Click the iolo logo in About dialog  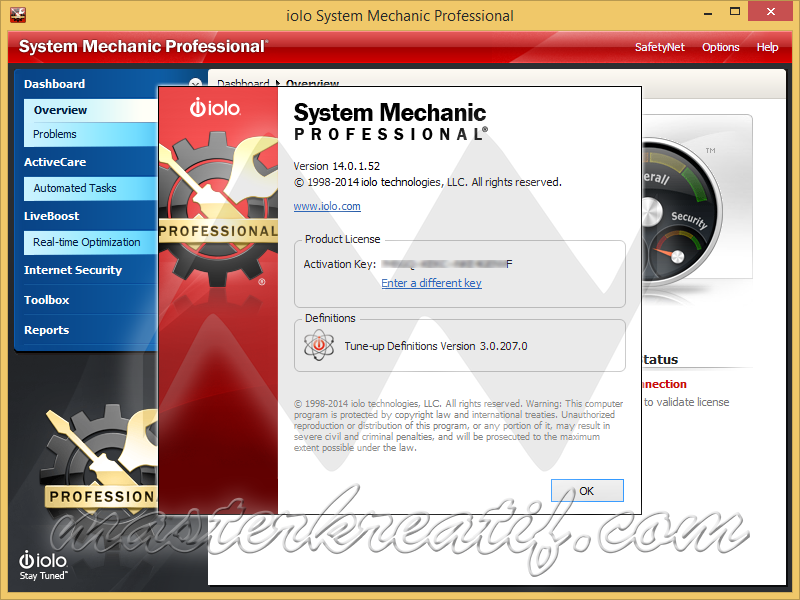215,108
